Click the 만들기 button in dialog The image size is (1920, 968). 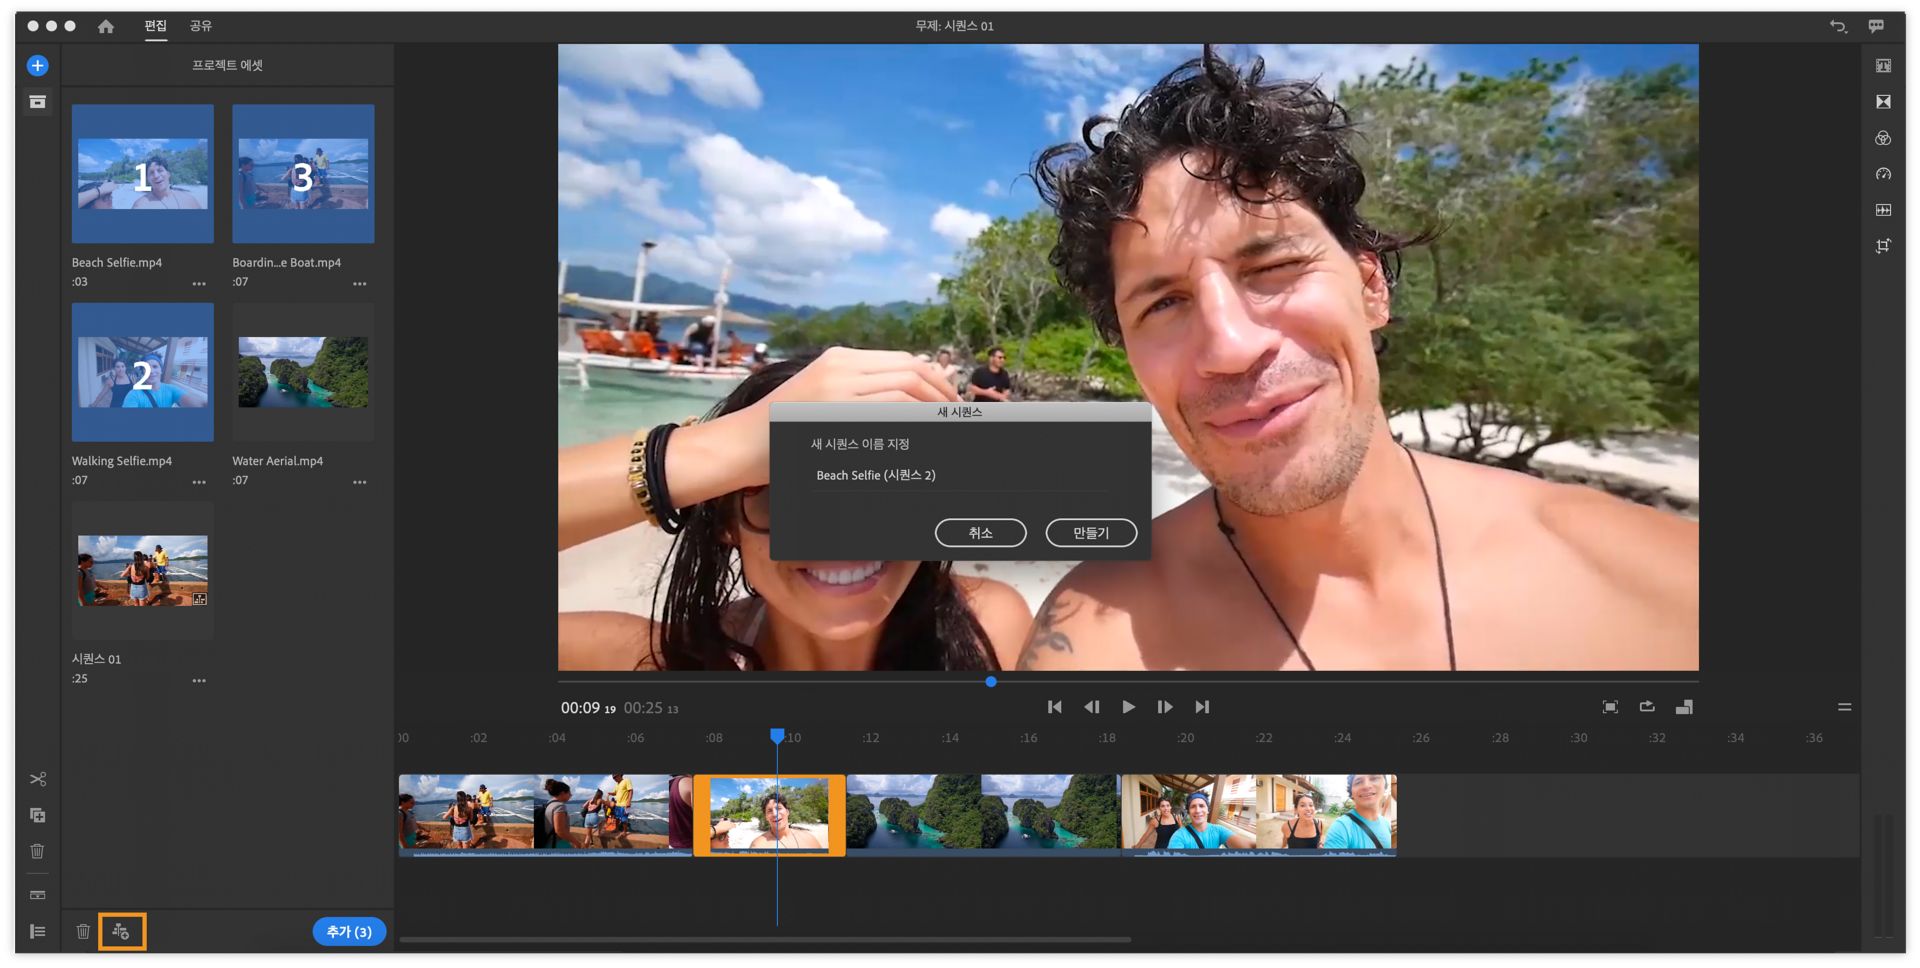pyautogui.click(x=1091, y=533)
